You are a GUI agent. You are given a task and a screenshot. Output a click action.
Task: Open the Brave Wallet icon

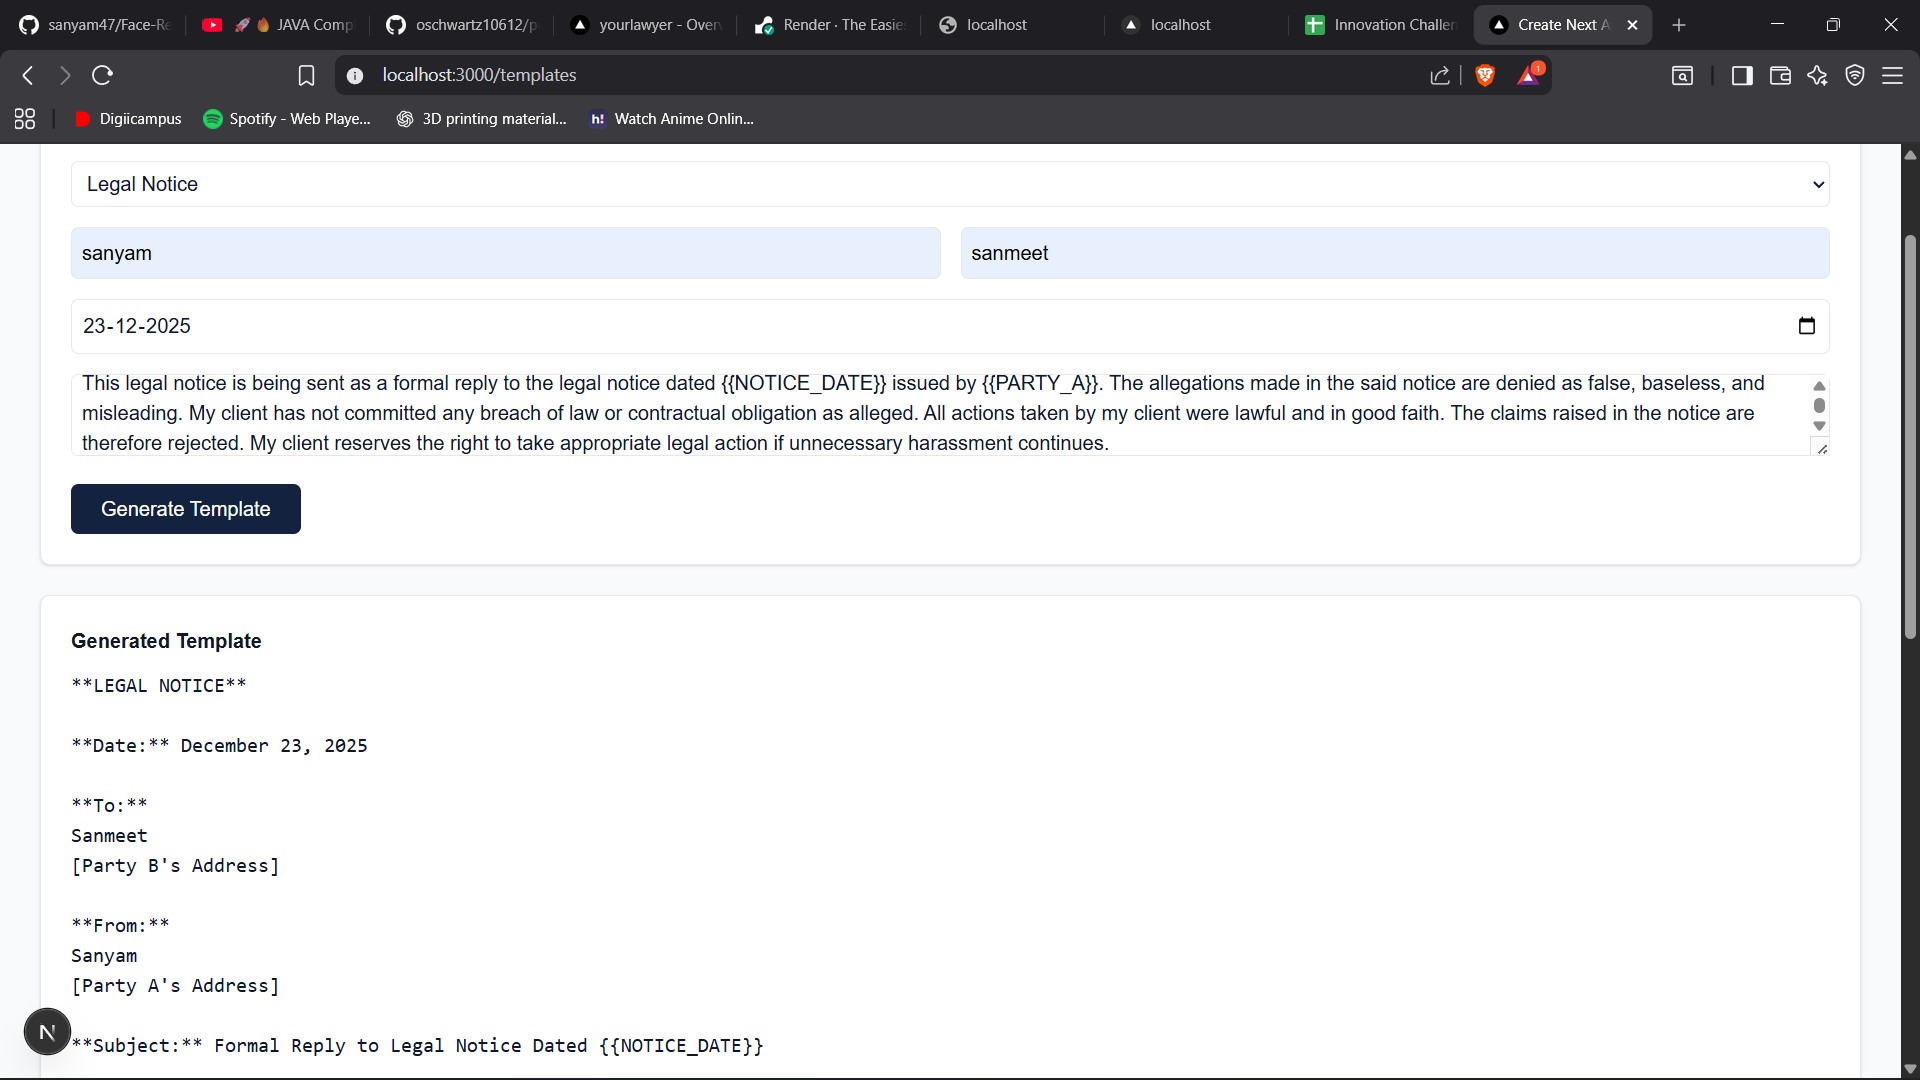coord(1780,75)
